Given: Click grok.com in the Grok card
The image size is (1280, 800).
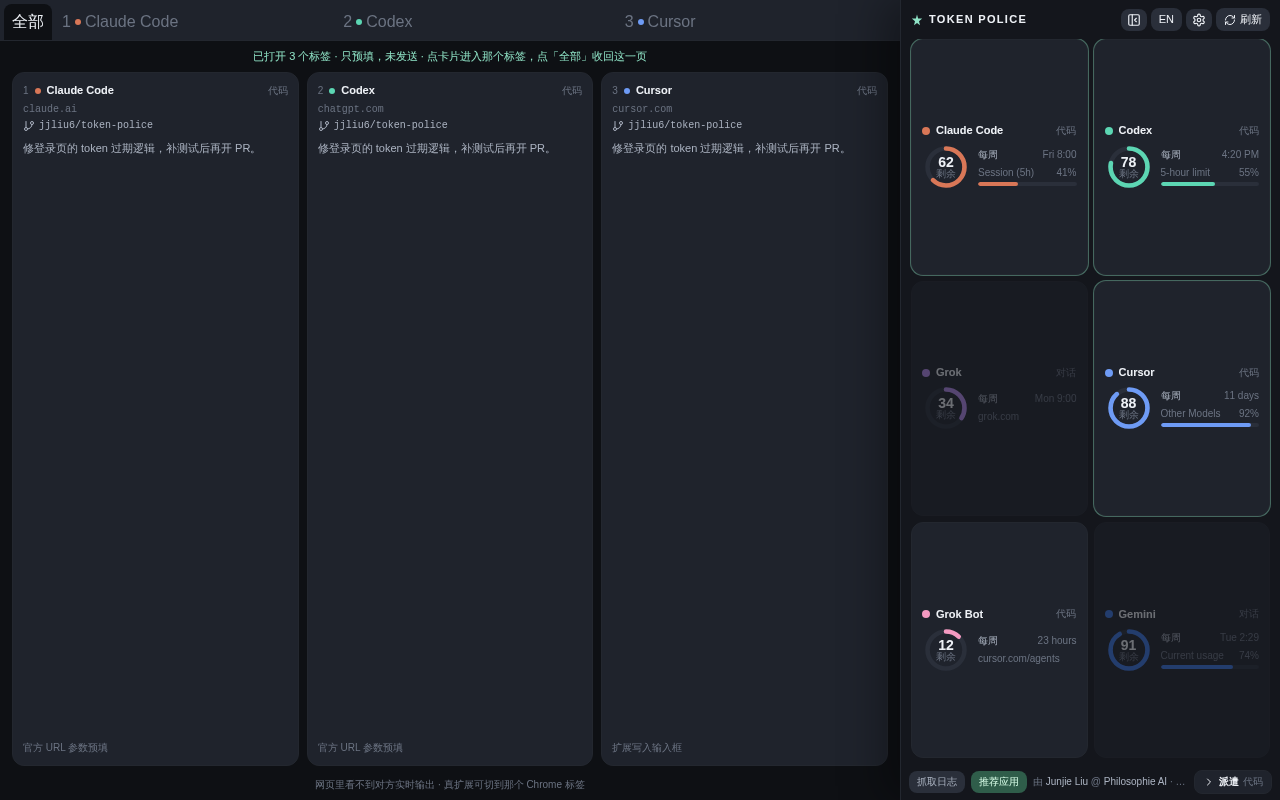Looking at the screenshot, I should (x=998, y=417).
